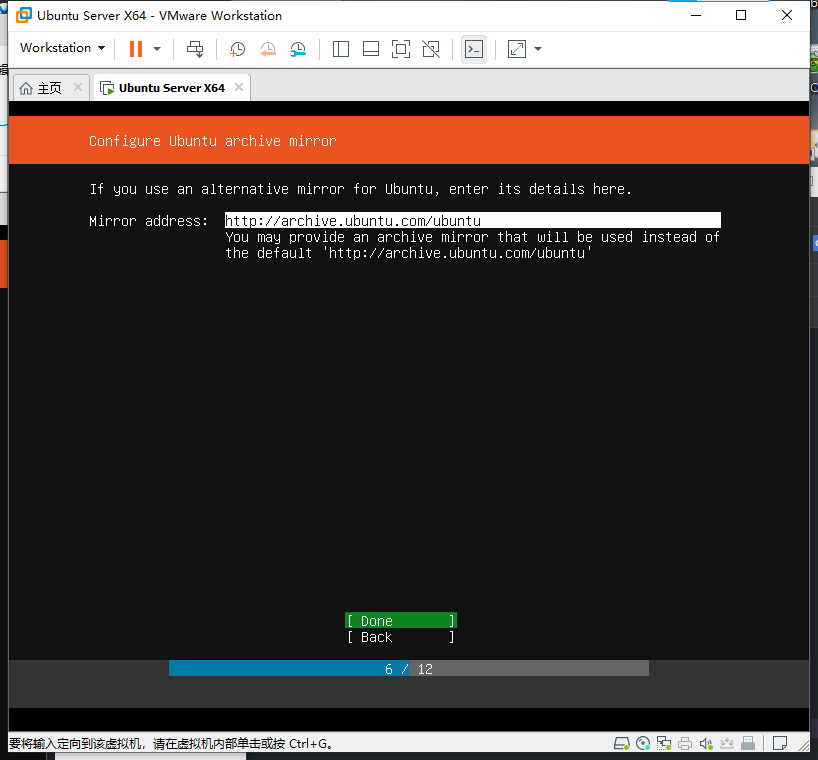Pause the virtual machine

tap(136, 49)
